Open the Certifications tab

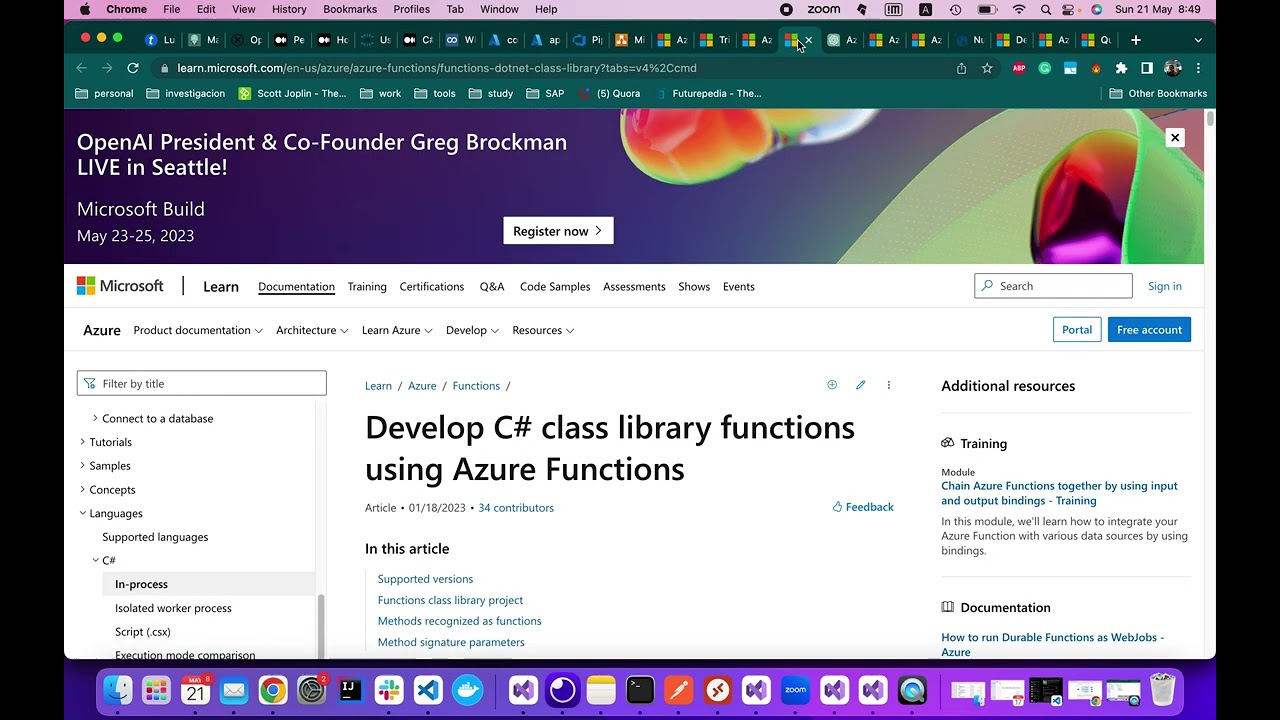click(432, 286)
